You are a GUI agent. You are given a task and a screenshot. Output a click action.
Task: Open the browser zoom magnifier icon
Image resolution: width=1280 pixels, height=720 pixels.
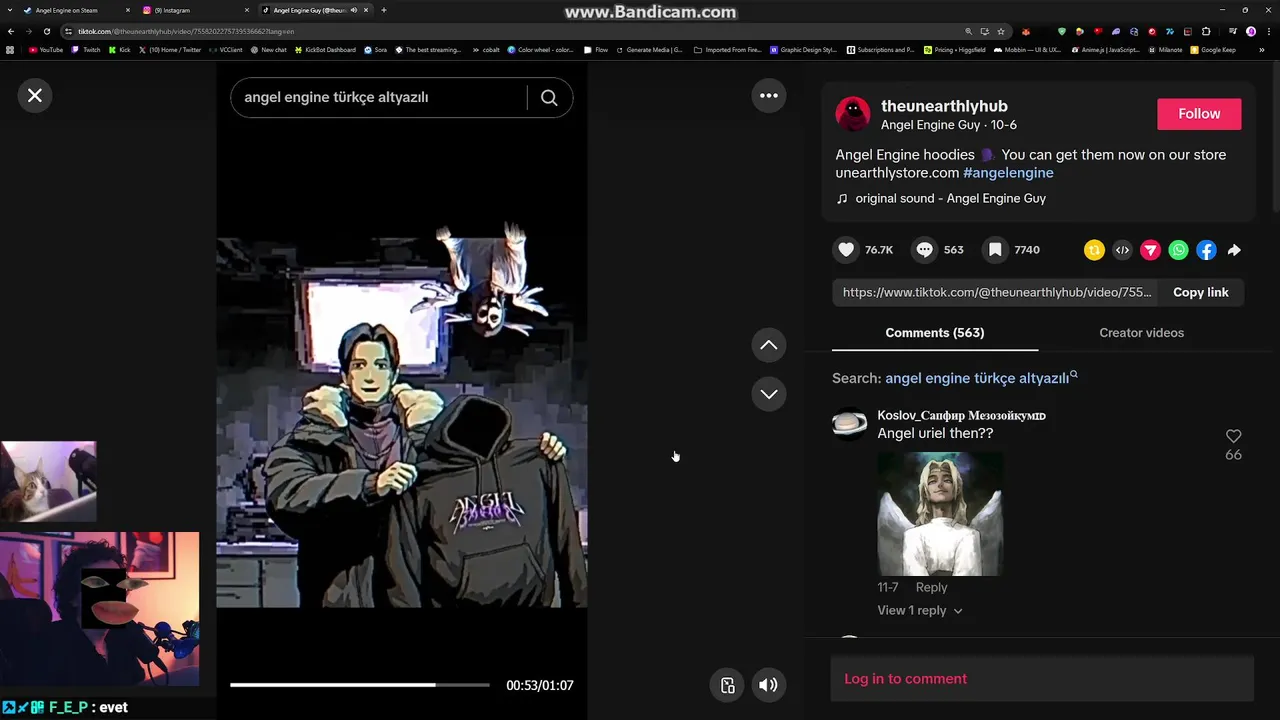point(968,31)
